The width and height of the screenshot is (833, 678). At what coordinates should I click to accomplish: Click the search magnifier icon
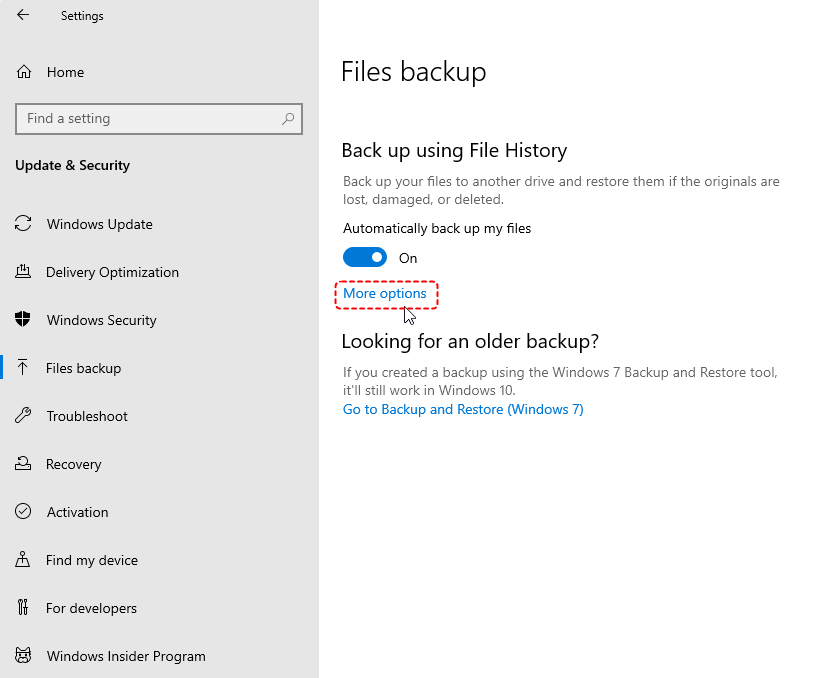[x=288, y=118]
